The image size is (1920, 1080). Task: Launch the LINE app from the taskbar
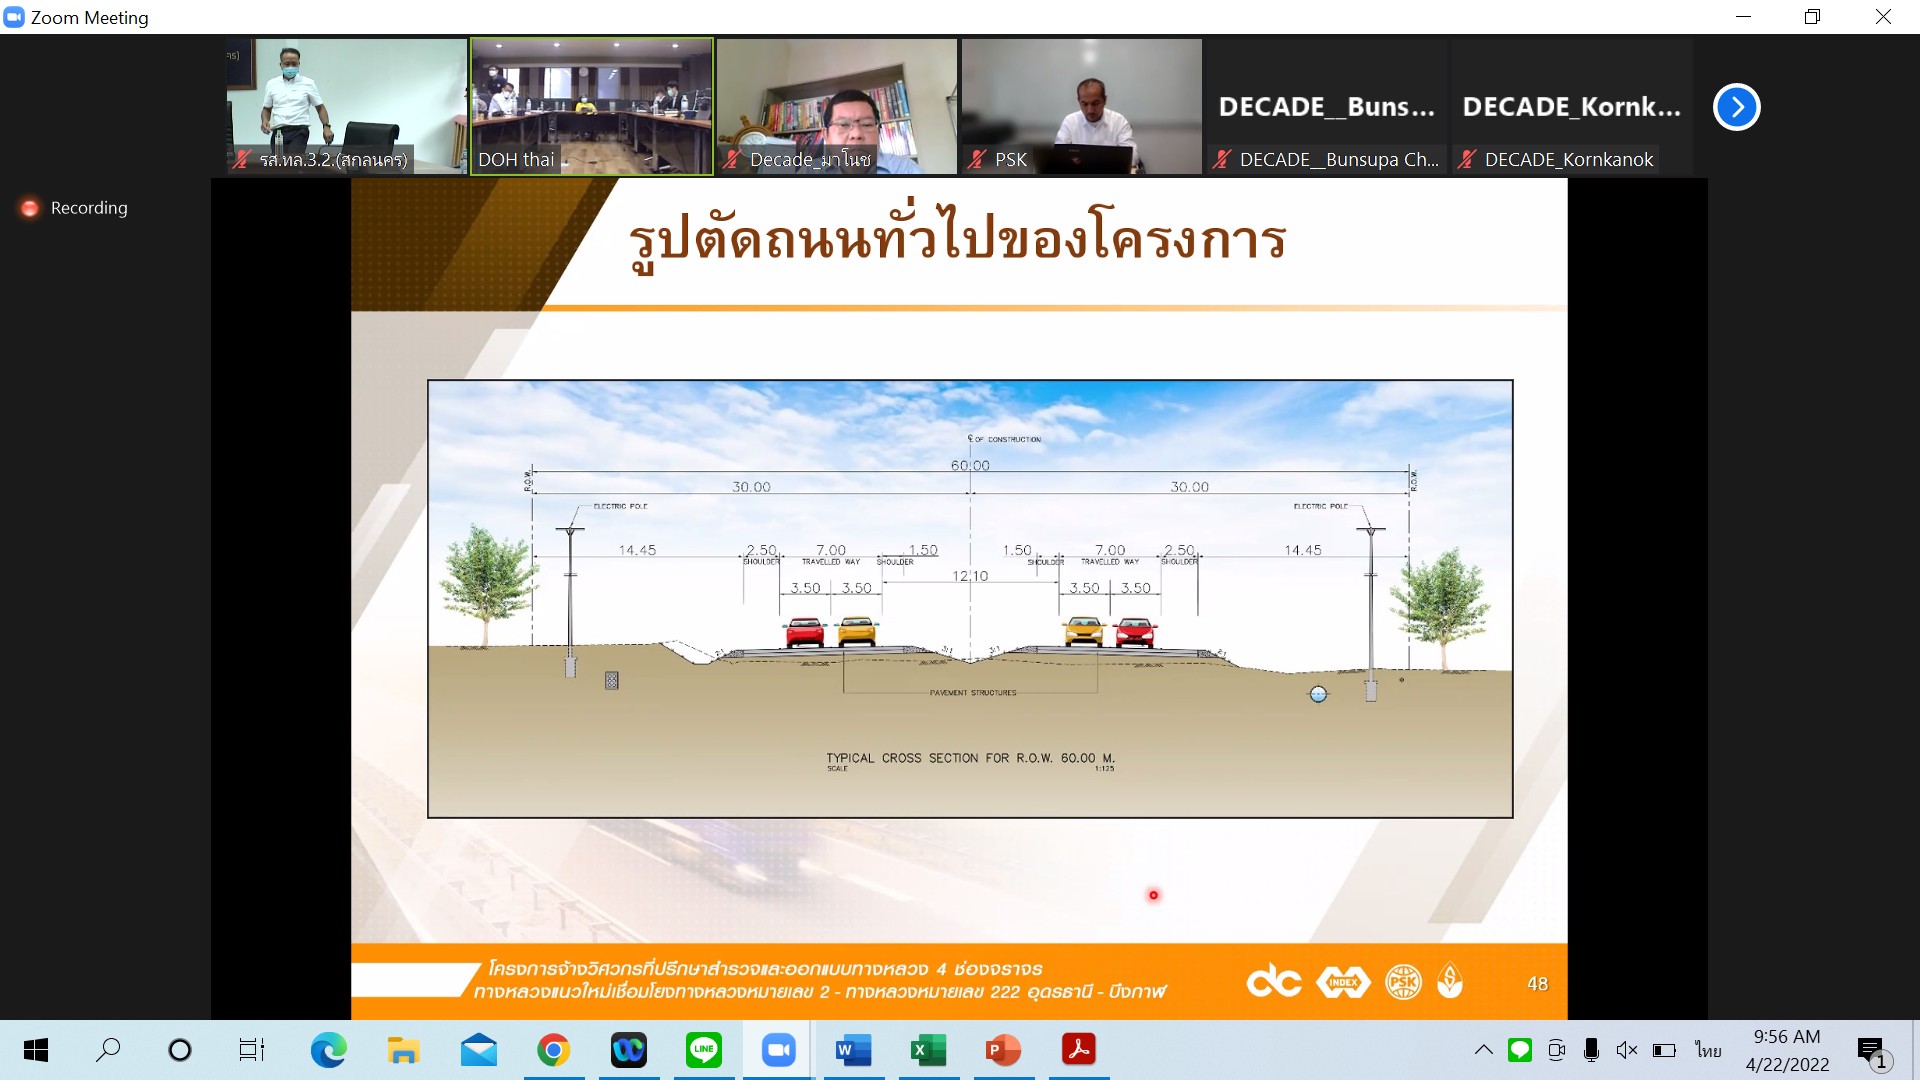(x=703, y=1050)
